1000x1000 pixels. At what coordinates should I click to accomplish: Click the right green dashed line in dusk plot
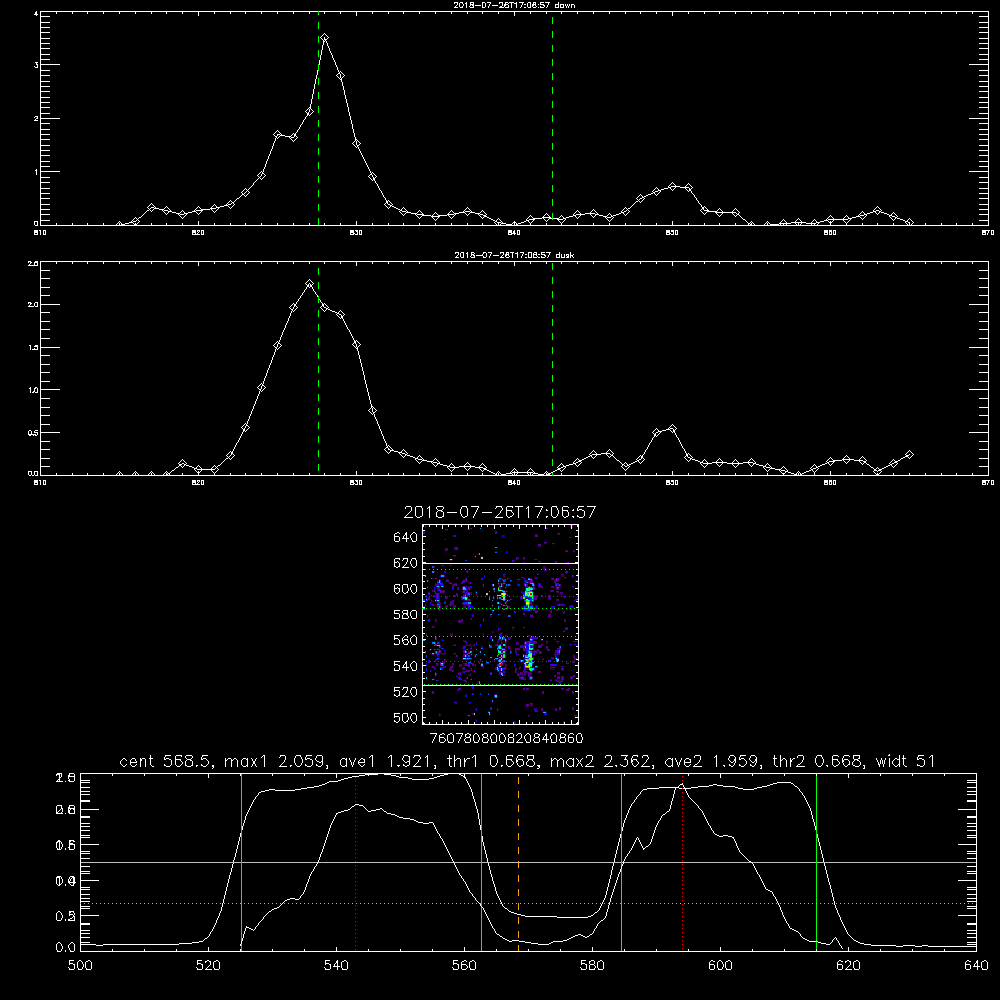click(552, 369)
